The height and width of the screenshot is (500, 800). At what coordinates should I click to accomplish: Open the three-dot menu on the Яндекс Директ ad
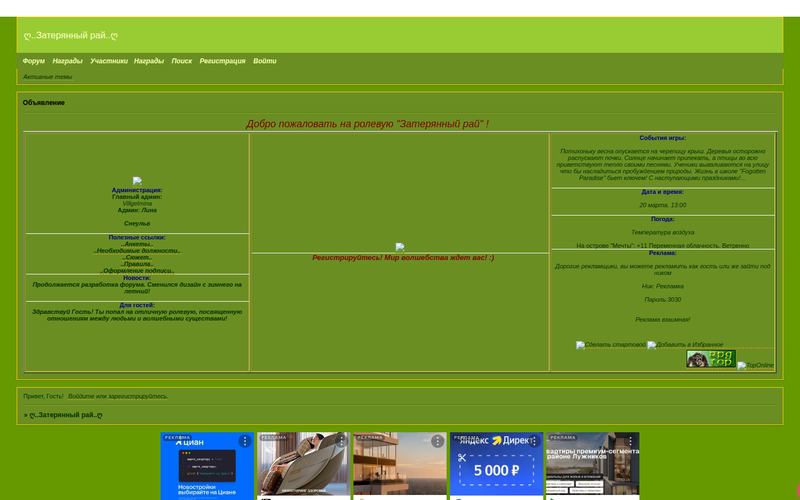pos(534,441)
